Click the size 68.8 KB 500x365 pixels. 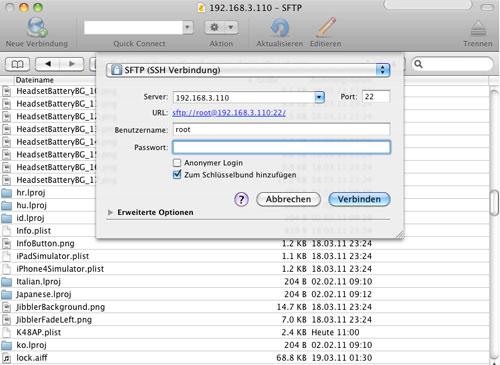click(x=291, y=358)
